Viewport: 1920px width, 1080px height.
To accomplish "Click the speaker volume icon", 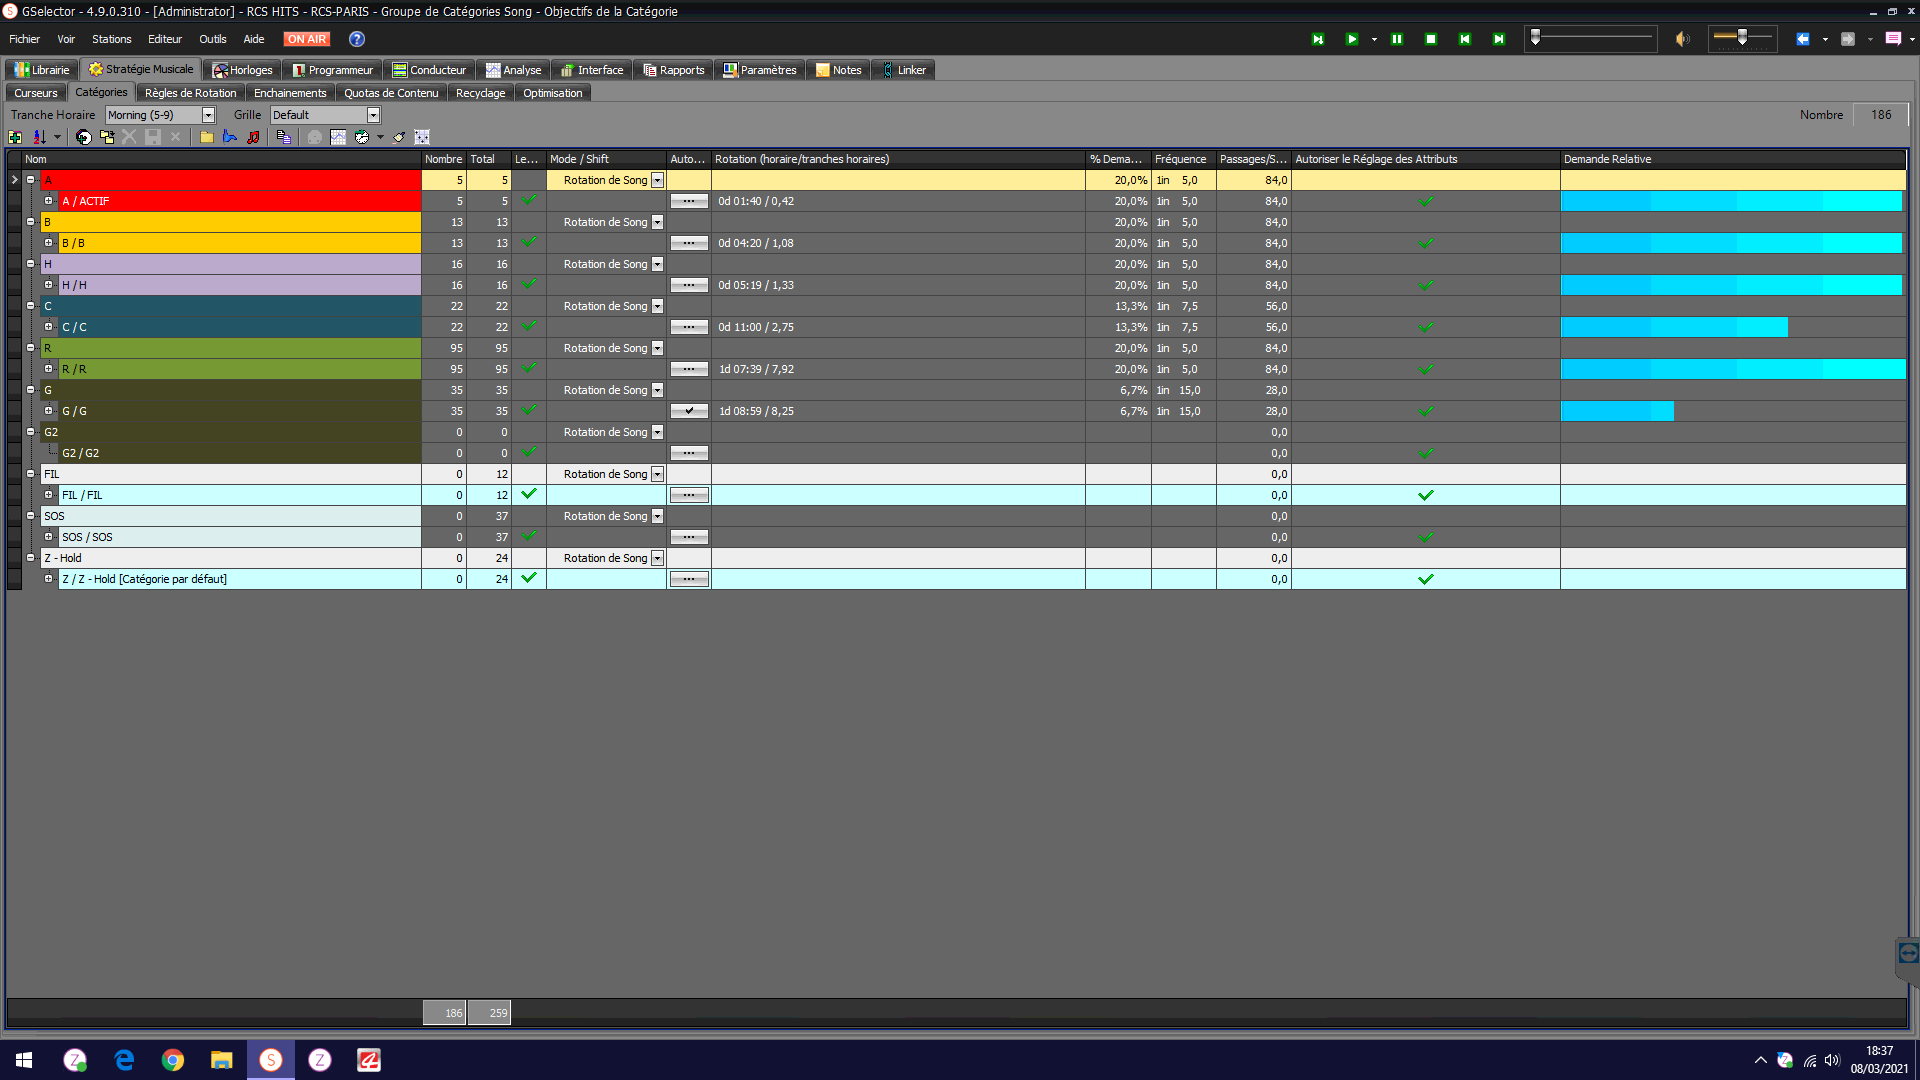I will tap(1683, 39).
